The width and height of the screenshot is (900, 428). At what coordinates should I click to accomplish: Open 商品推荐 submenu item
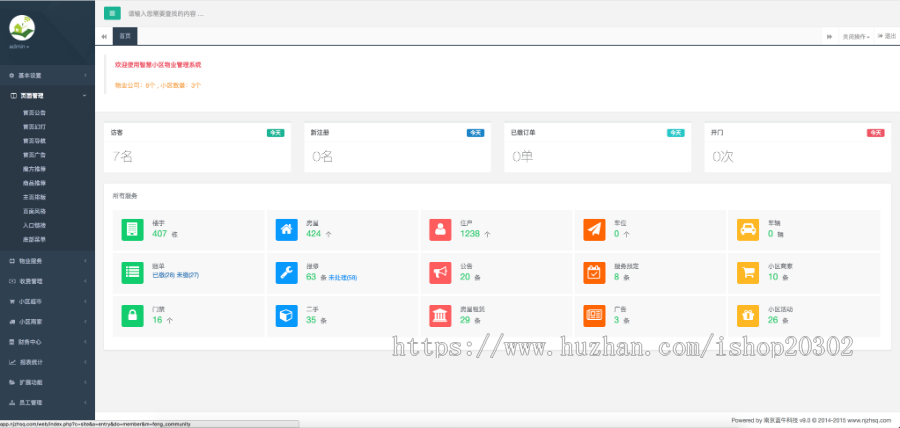[x=34, y=183]
